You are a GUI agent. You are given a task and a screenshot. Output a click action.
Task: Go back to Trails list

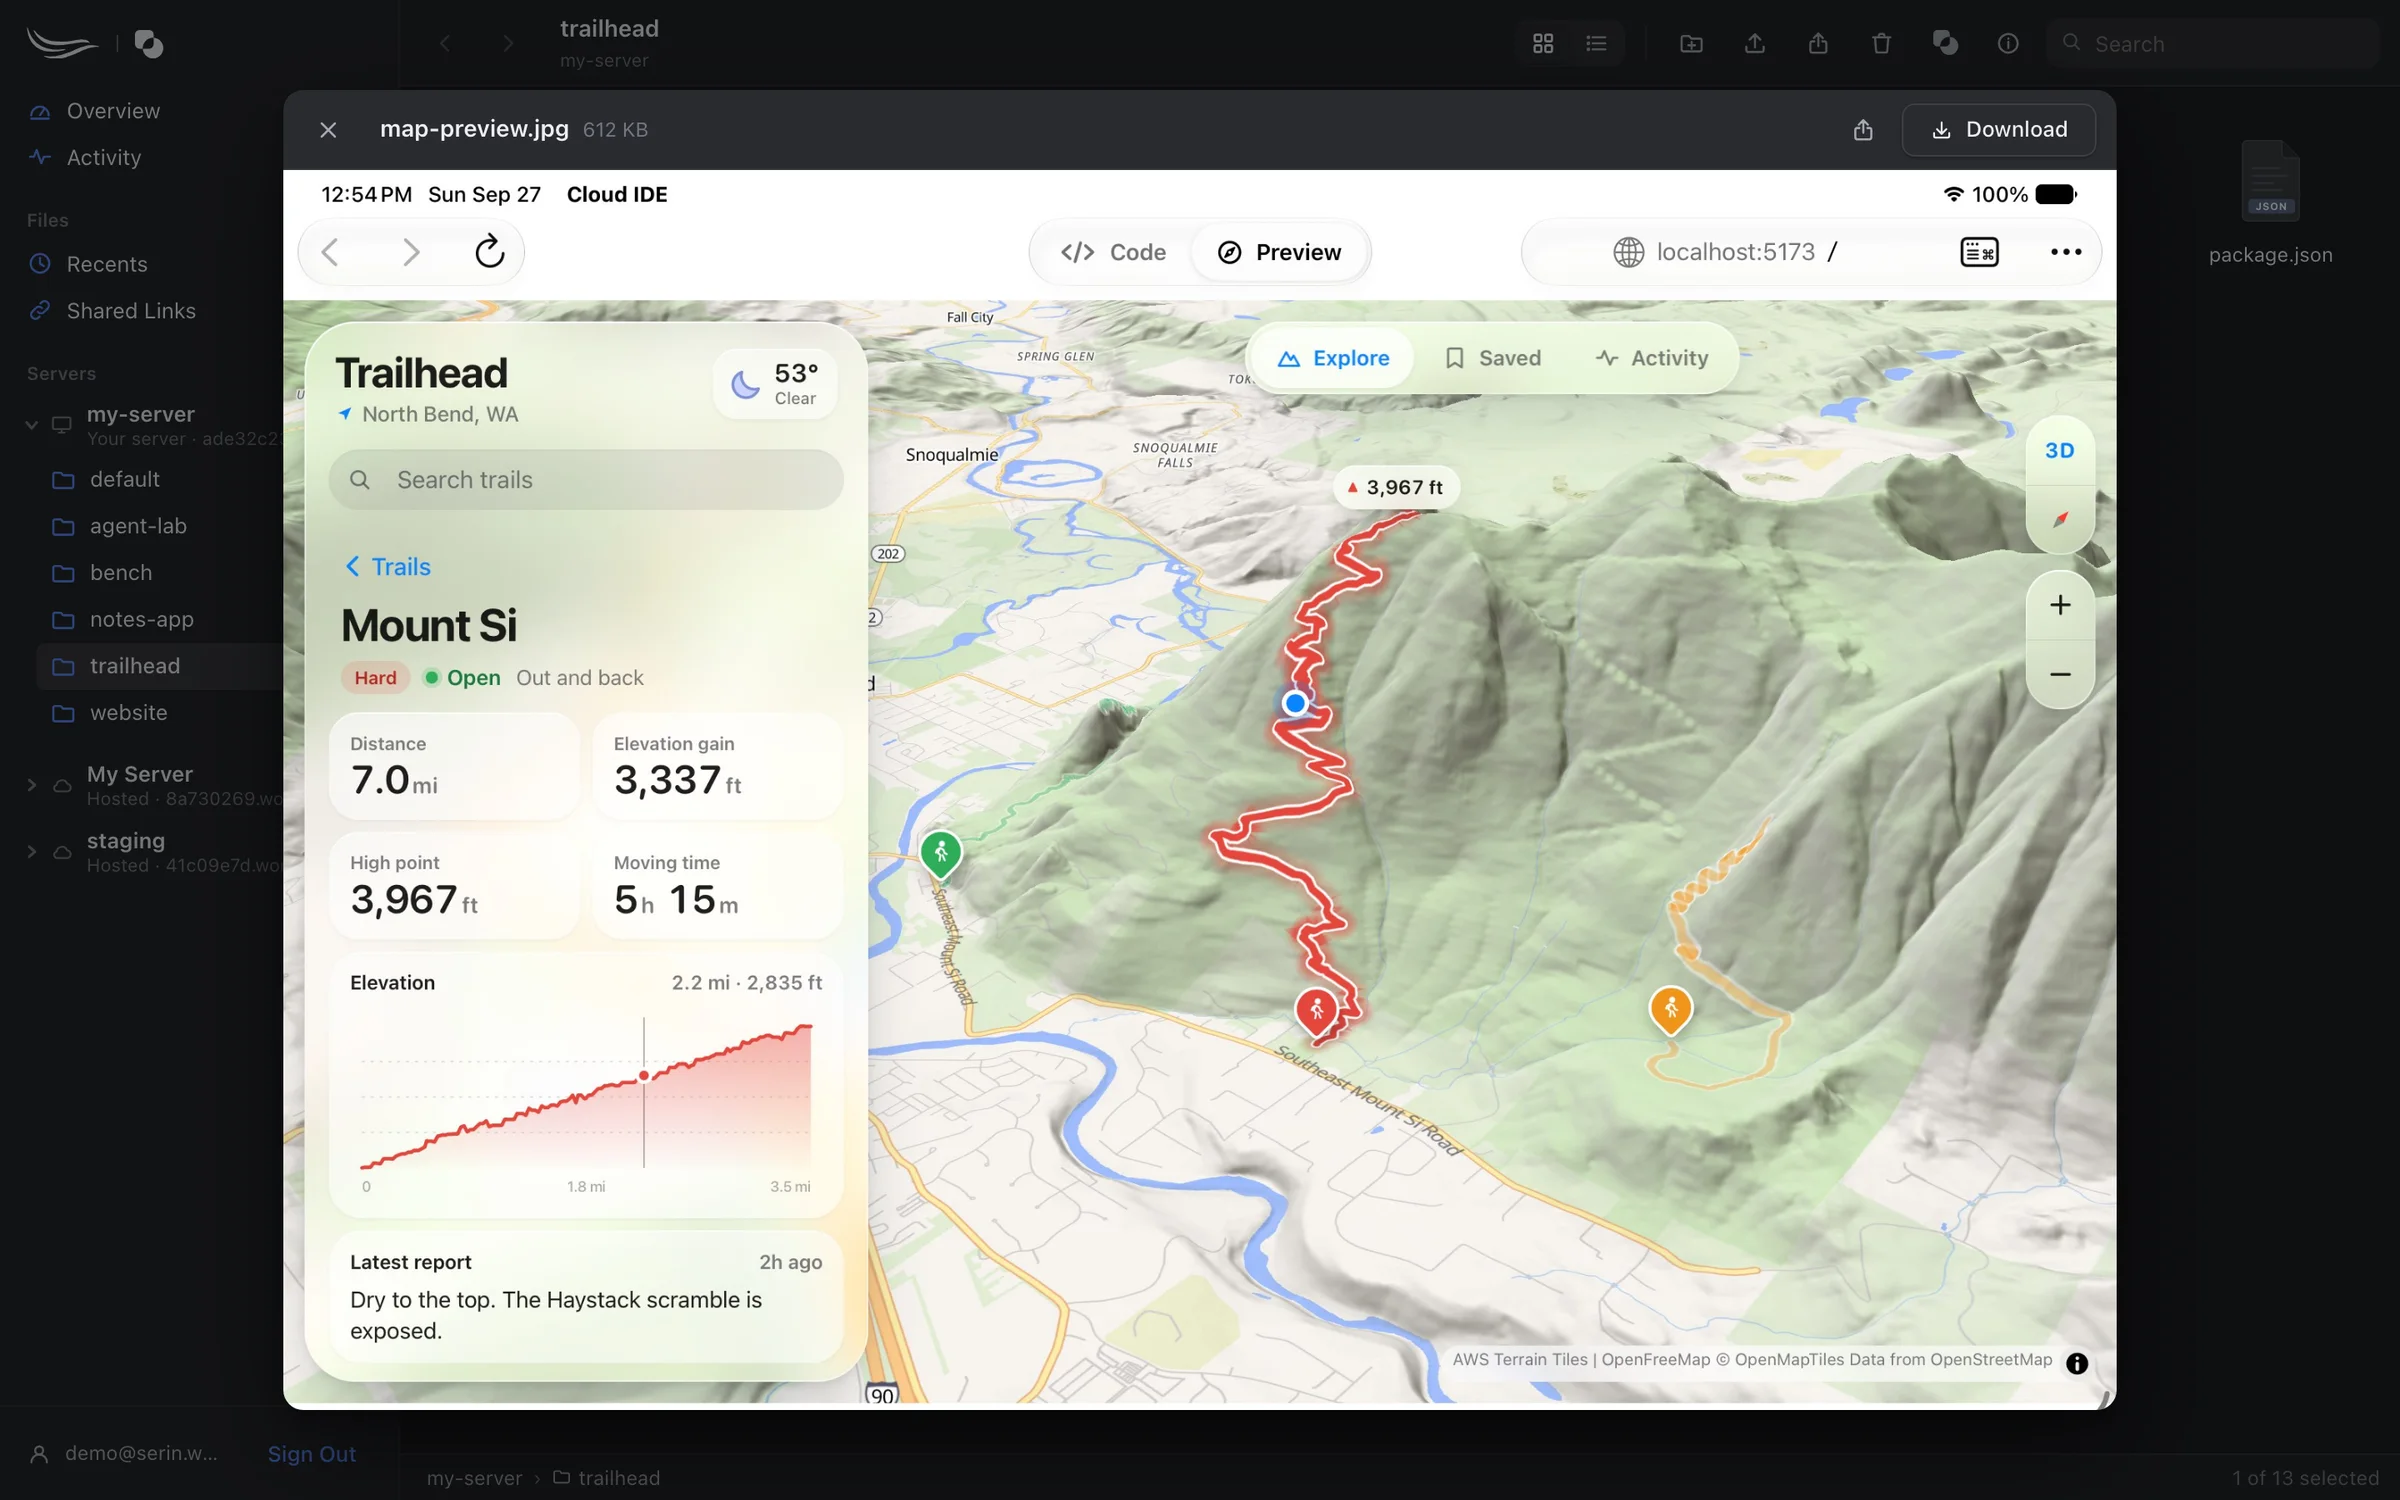pyautogui.click(x=388, y=567)
